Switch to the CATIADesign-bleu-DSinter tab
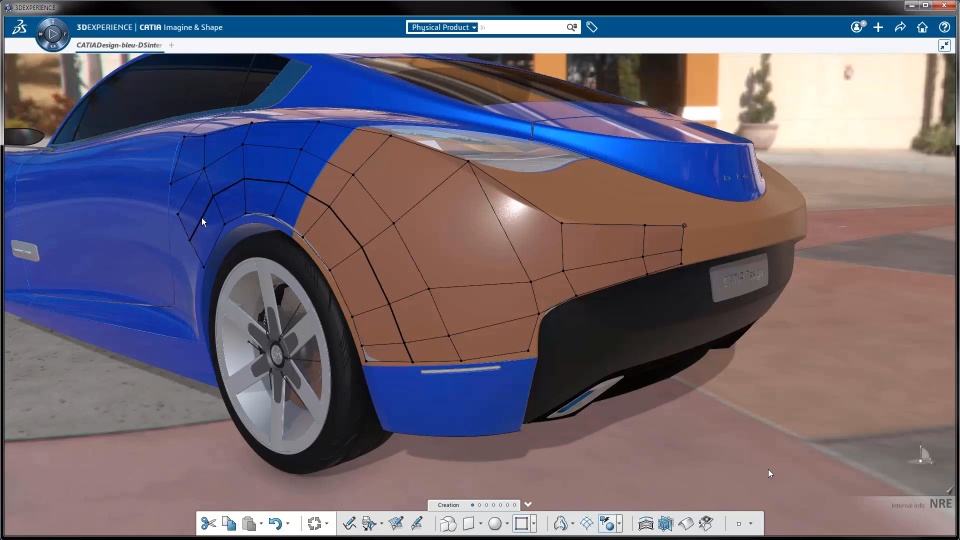The height and width of the screenshot is (540, 960). pyautogui.click(x=119, y=45)
